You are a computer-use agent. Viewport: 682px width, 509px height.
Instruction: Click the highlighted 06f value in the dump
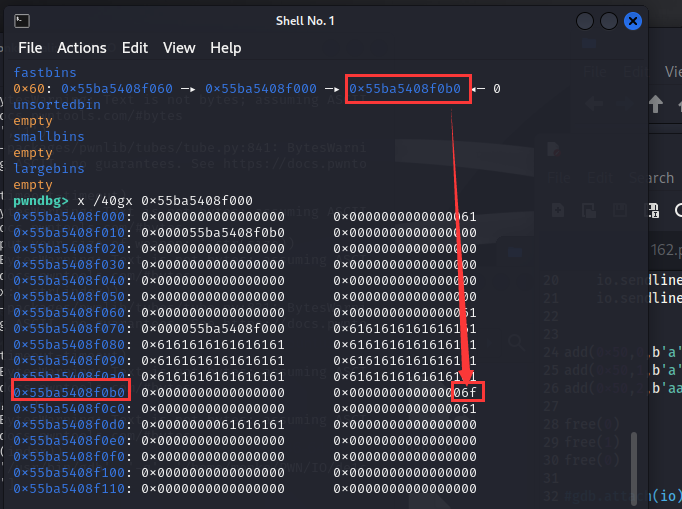point(466,393)
